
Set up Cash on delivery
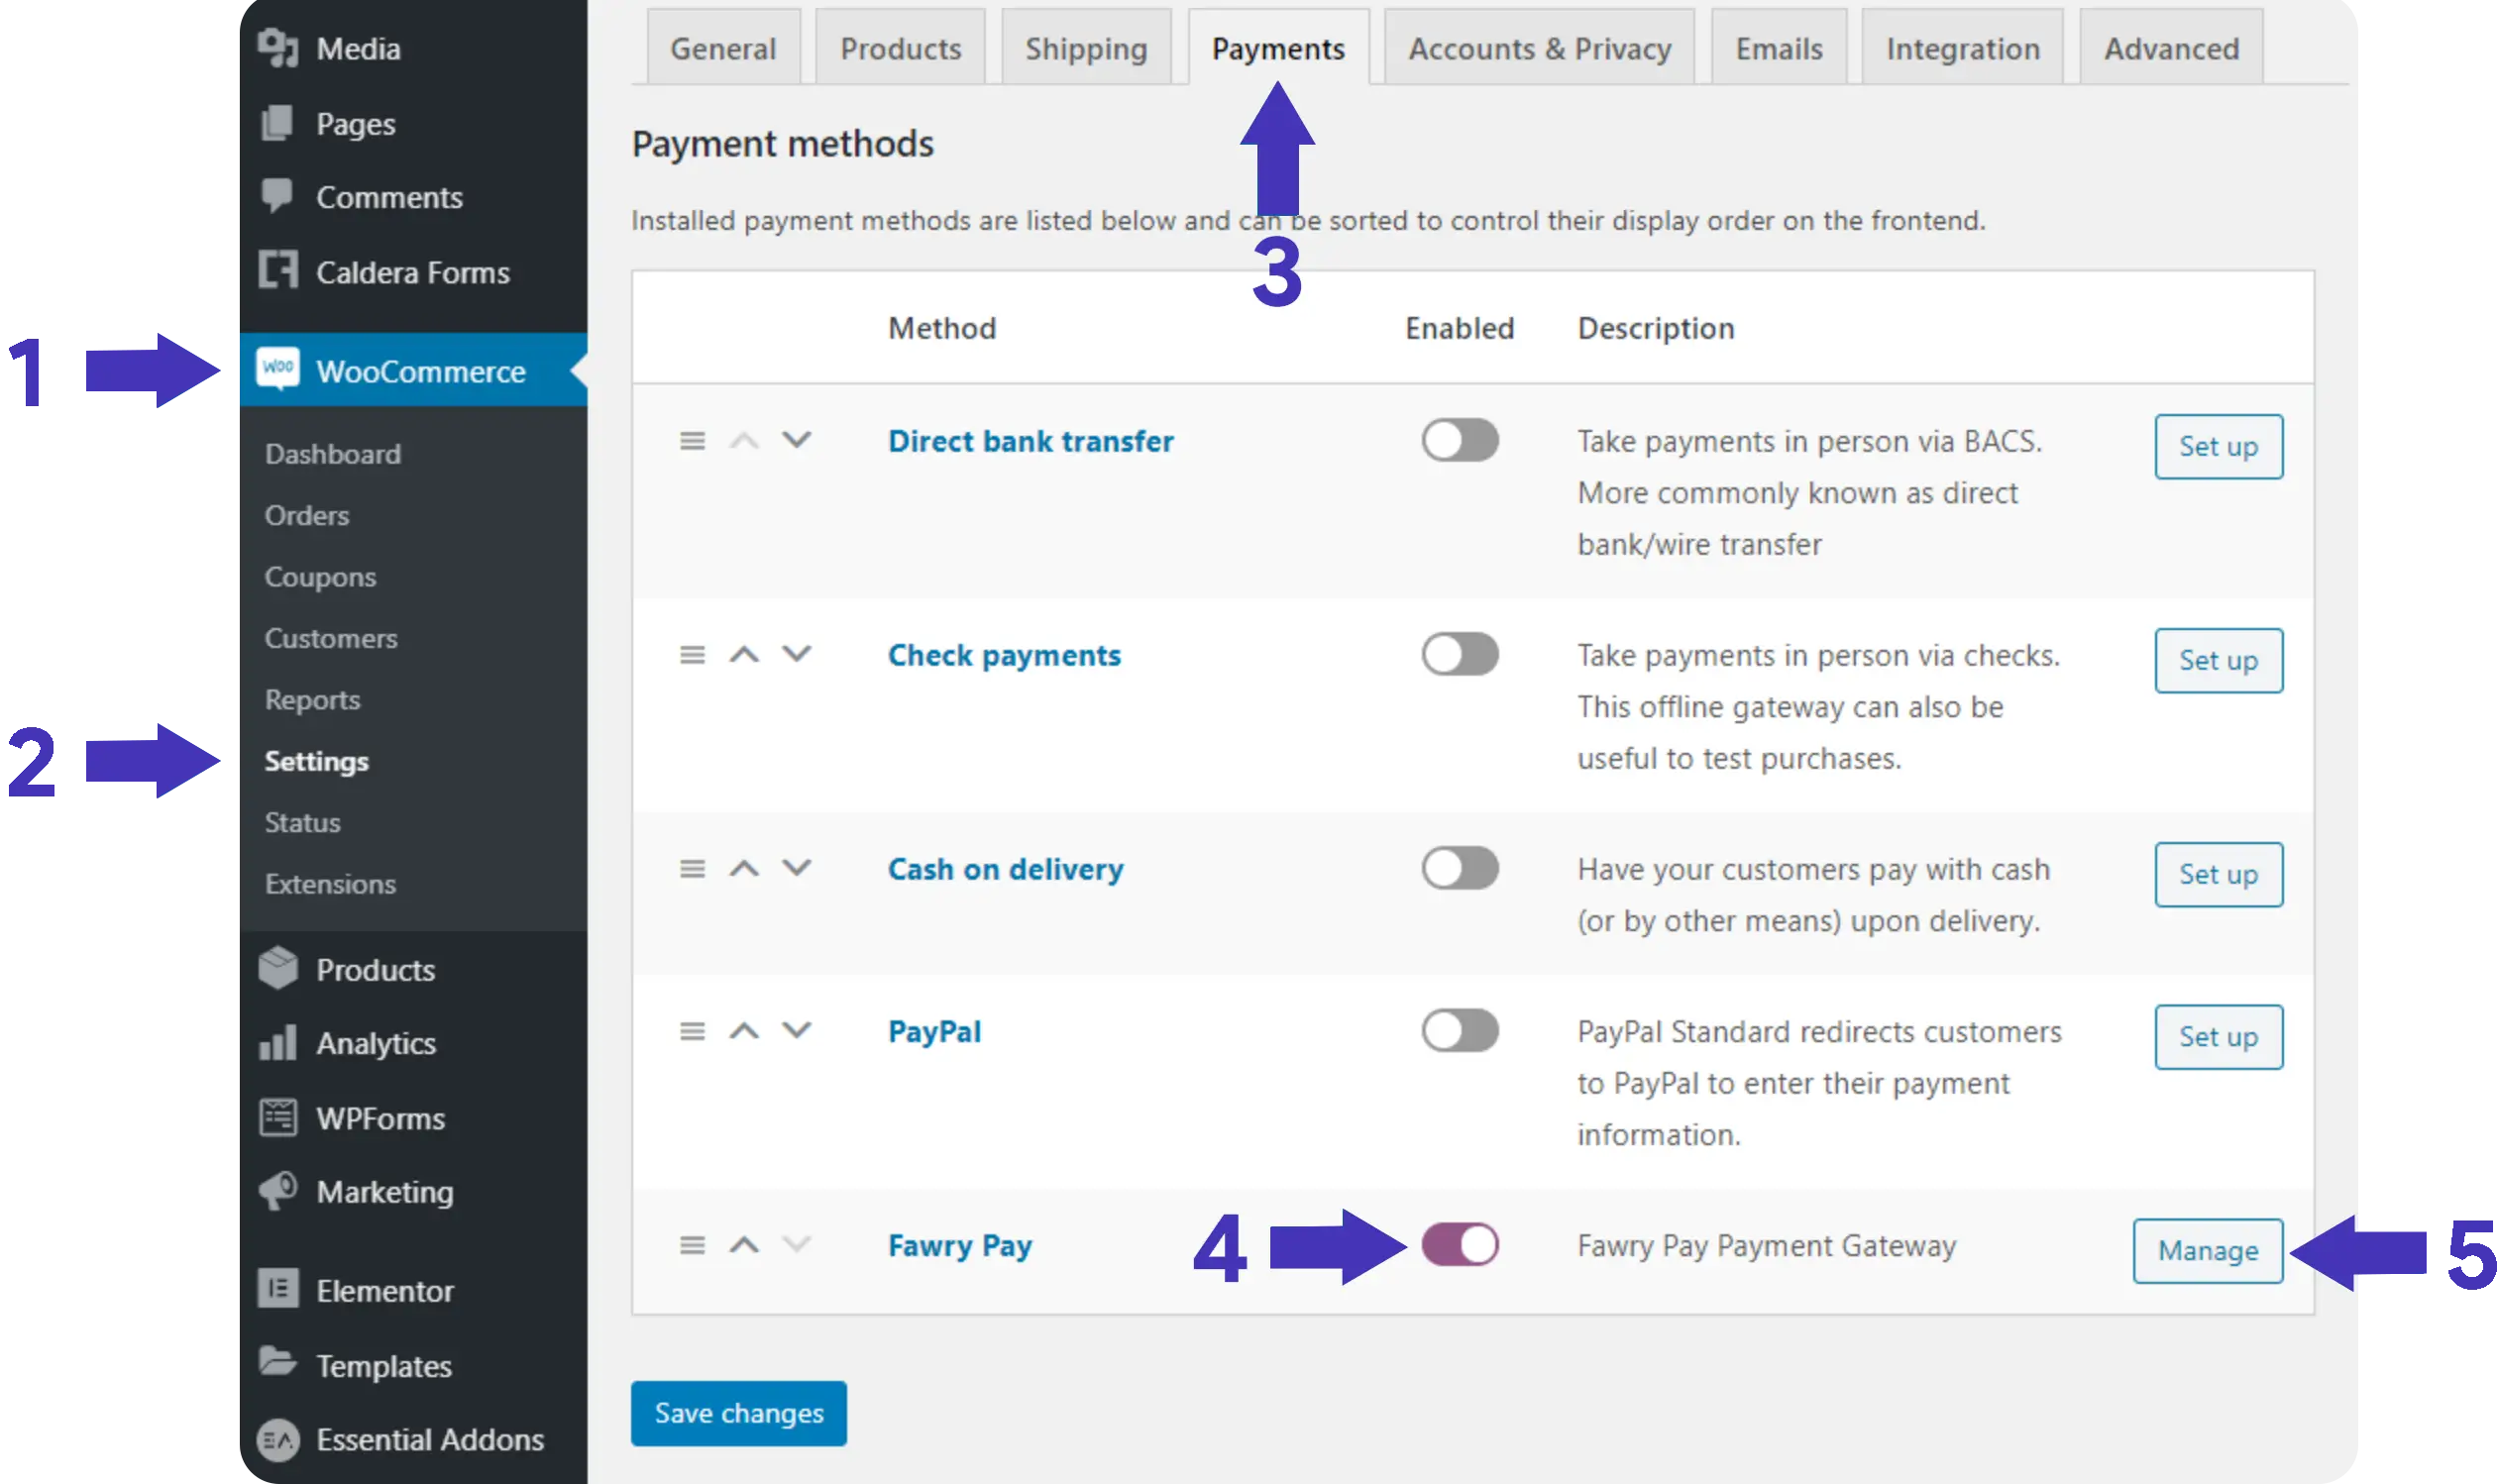pos(2218,874)
